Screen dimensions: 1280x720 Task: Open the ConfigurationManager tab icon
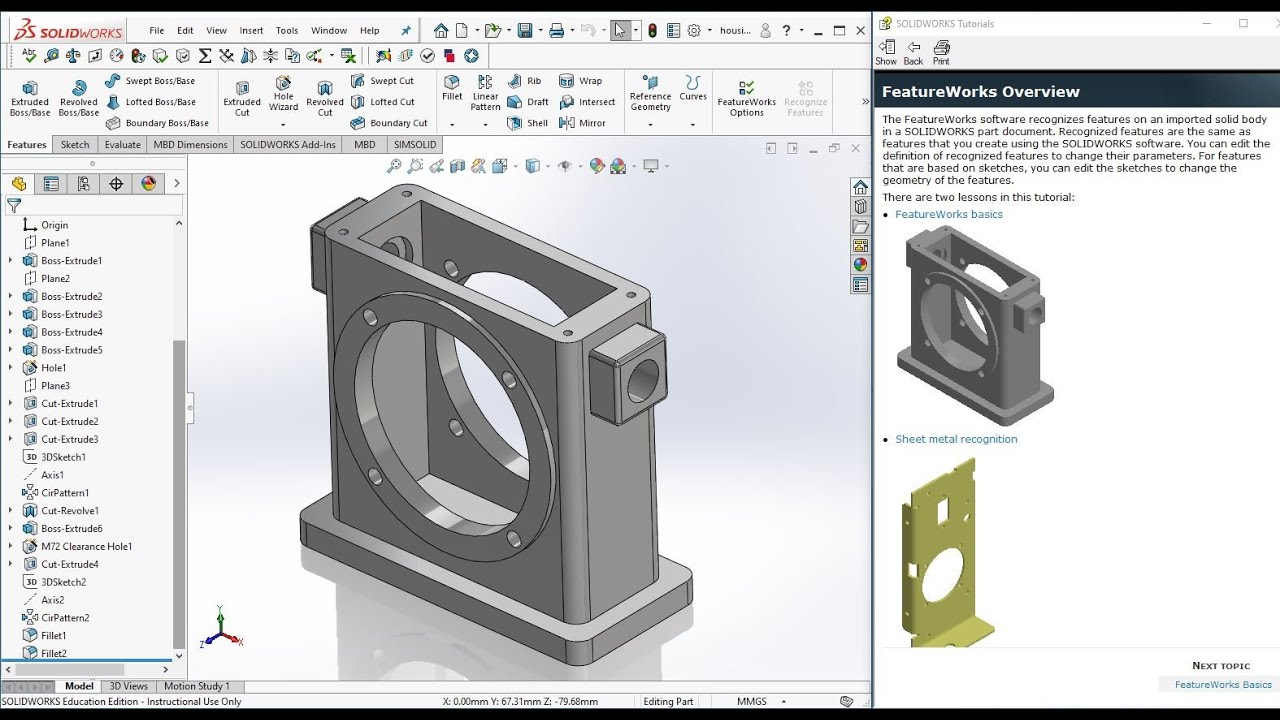(x=83, y=183)
